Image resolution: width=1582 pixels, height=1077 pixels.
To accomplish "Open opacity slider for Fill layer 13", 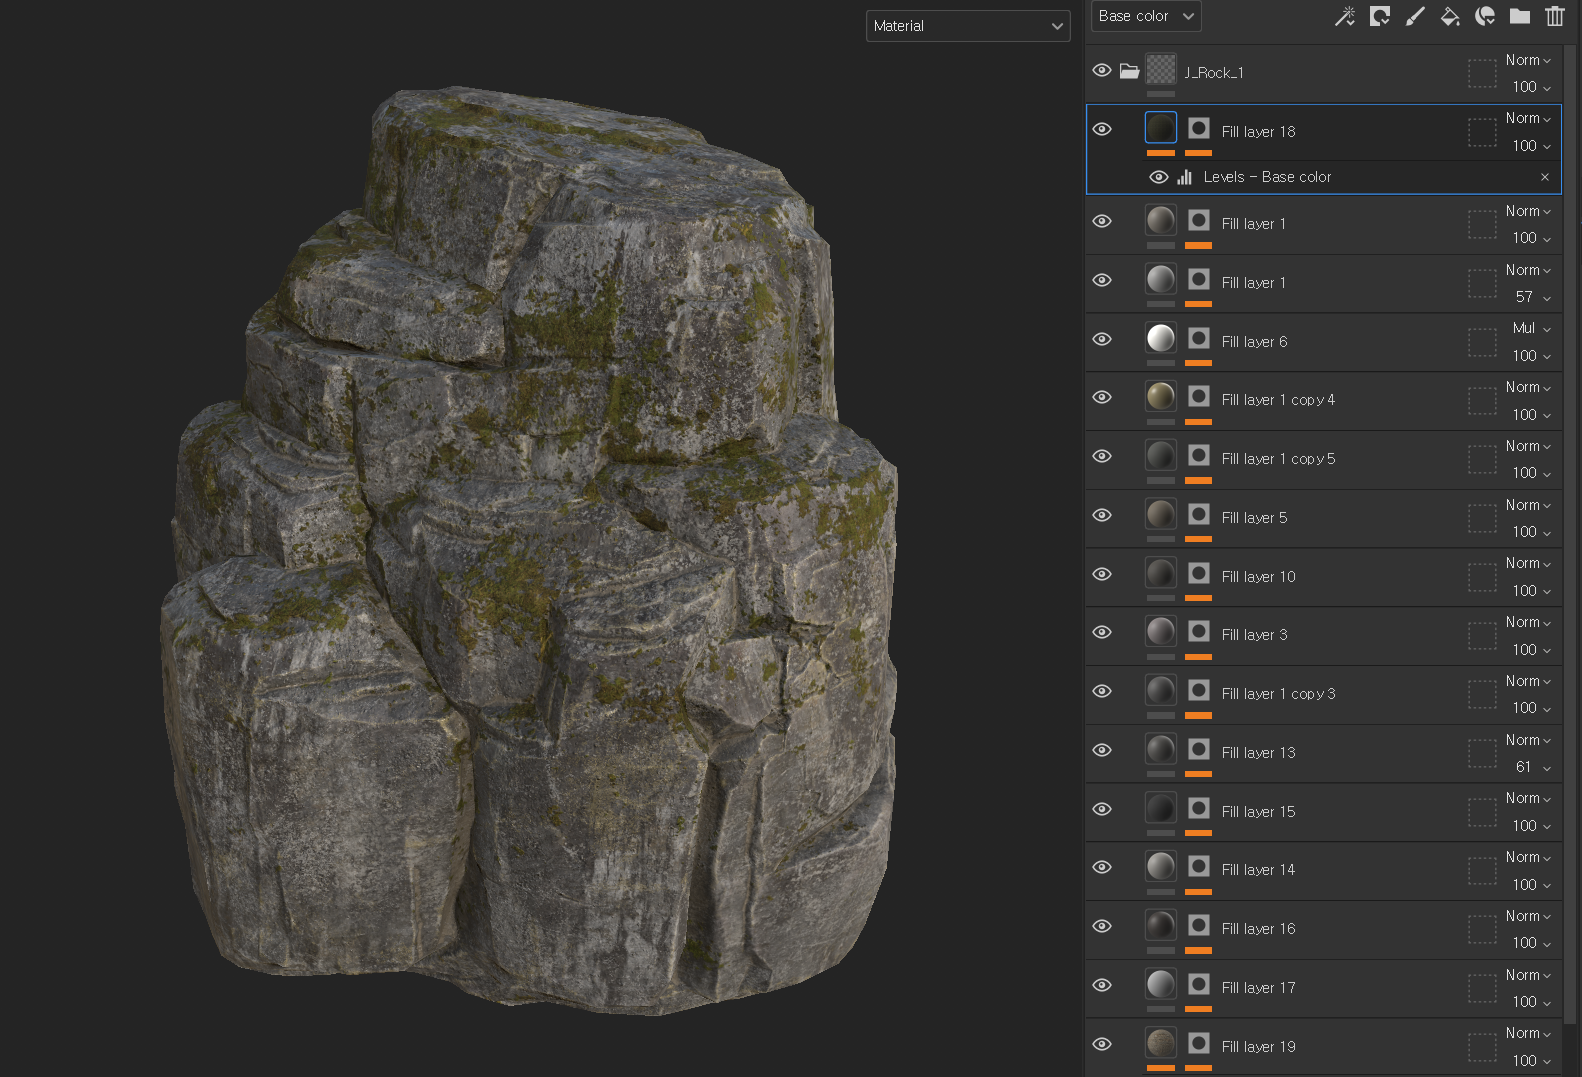I will tap(1531, 767).
